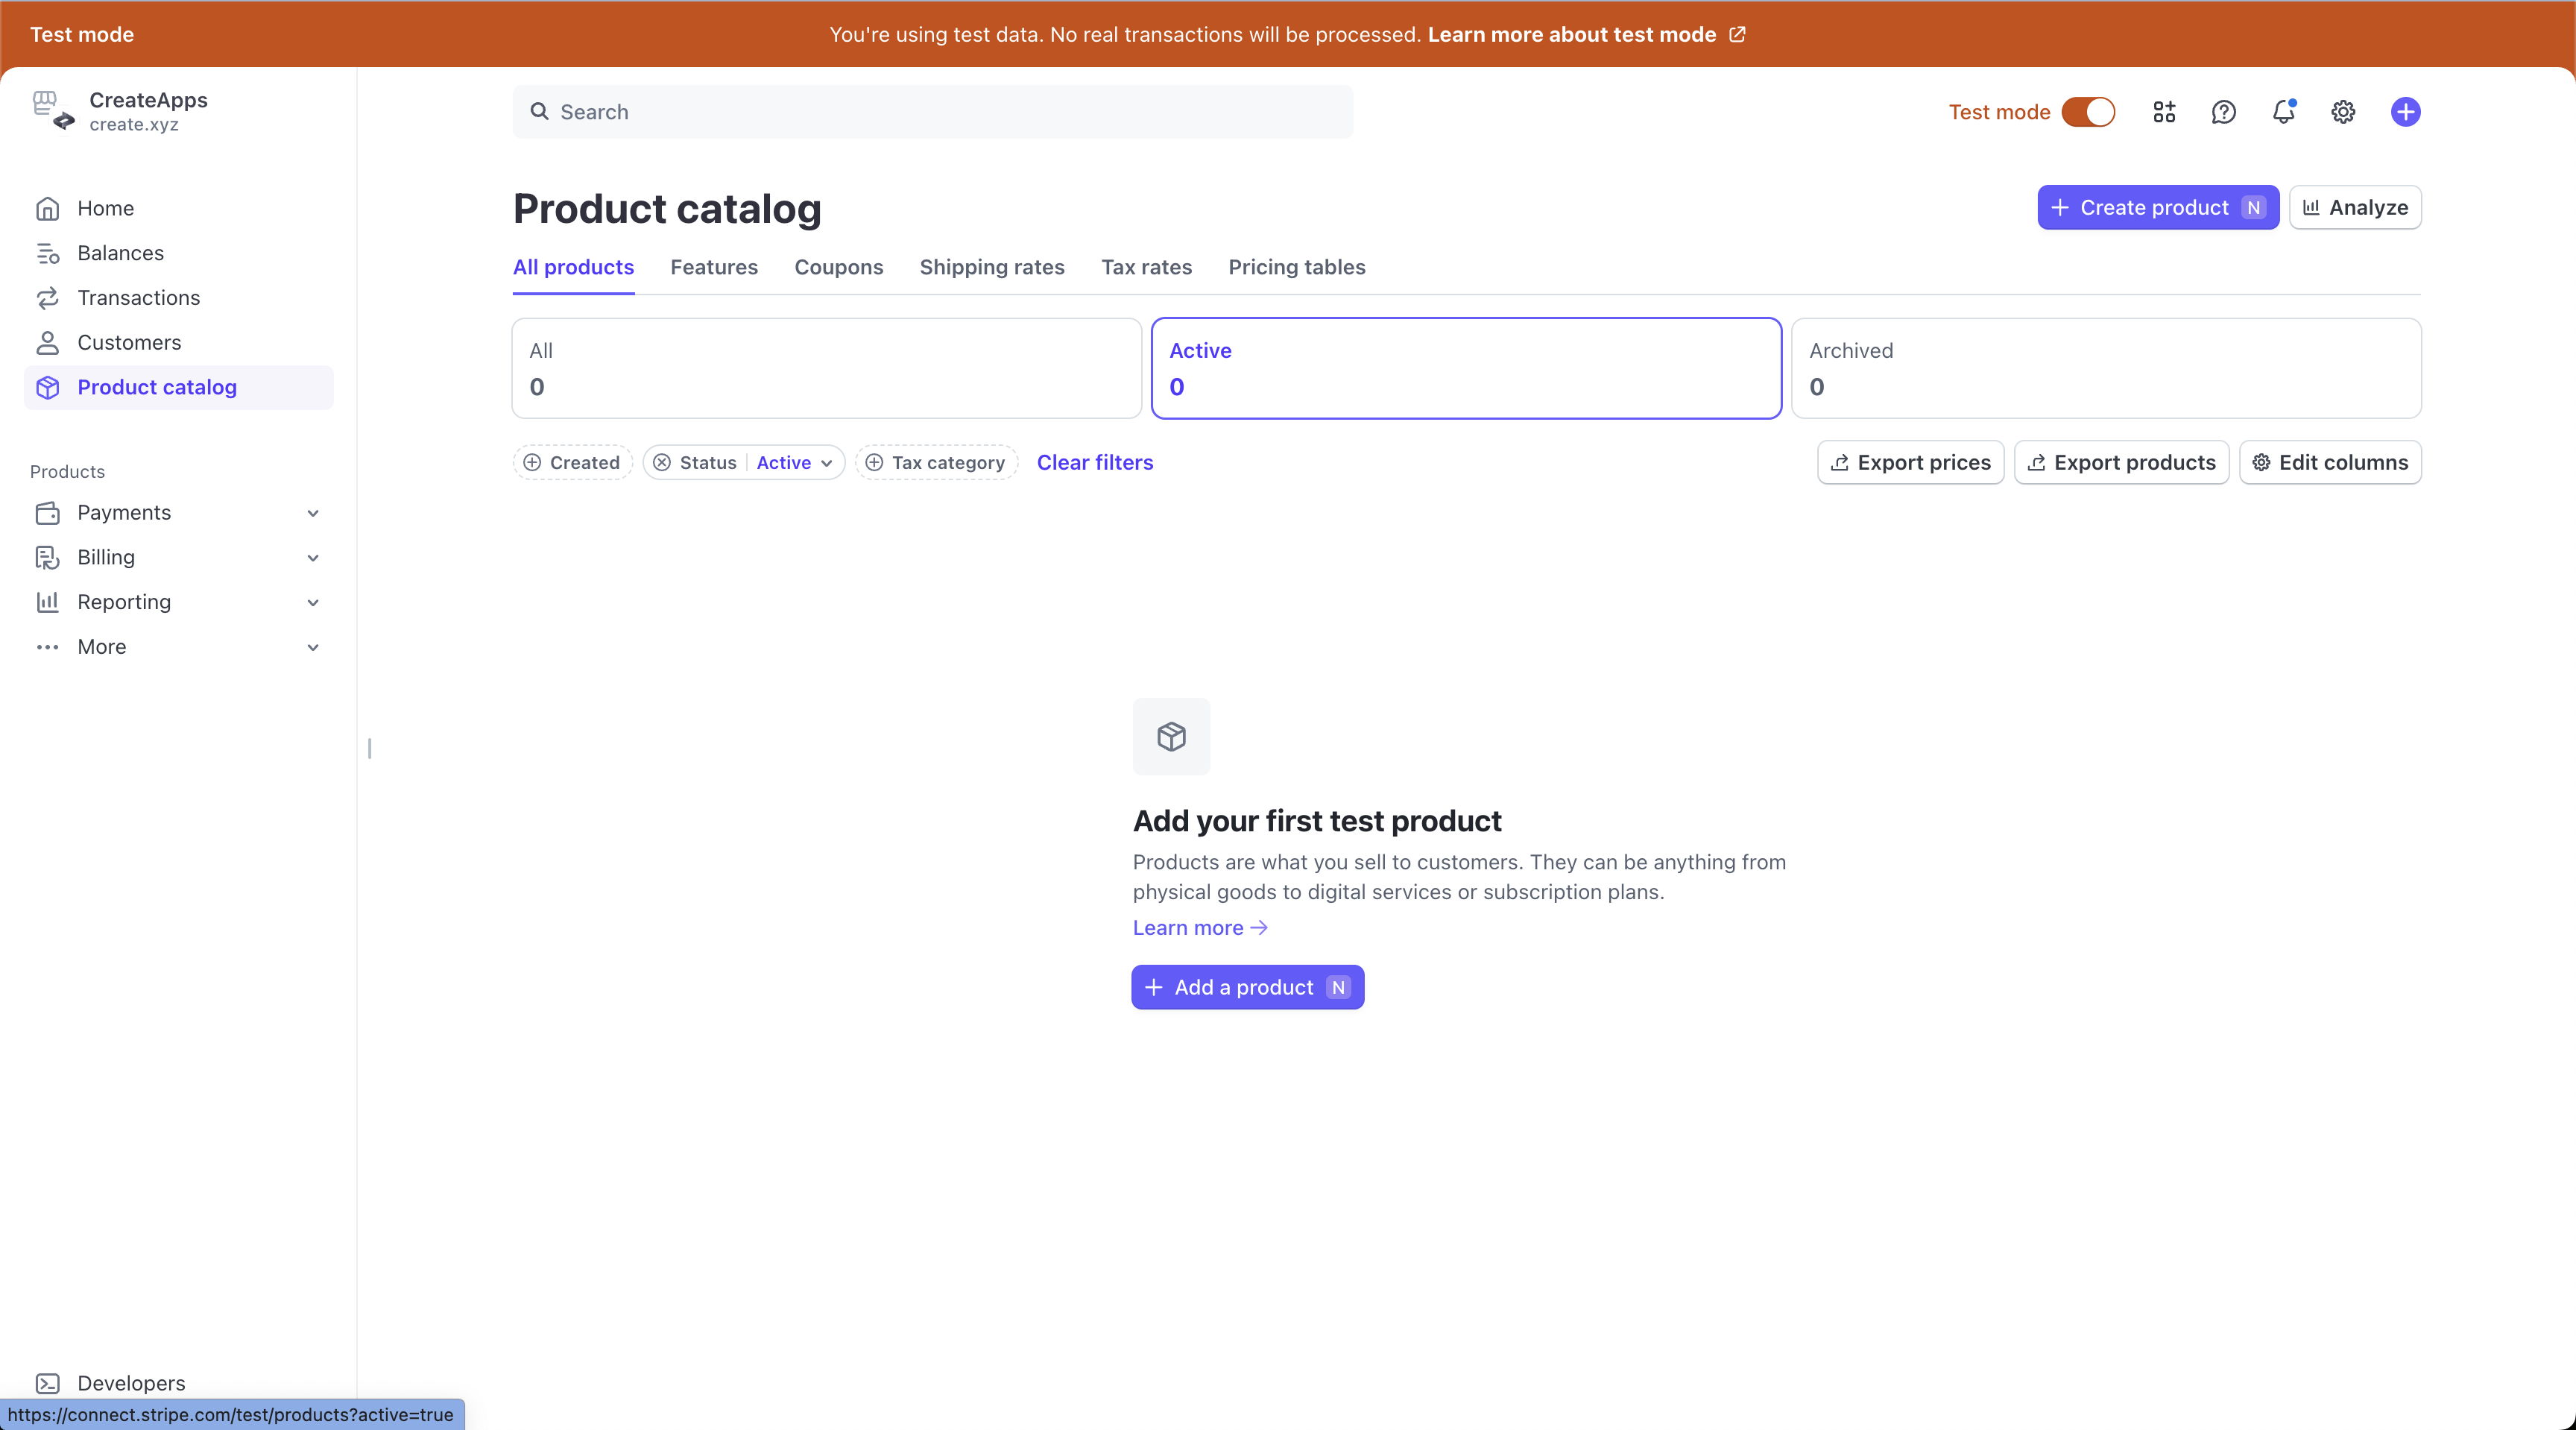Screen dimensions: 2576x1430
Task: Click the Developers terminal icon in sidebar
Action: click(x=47, y=1383)
